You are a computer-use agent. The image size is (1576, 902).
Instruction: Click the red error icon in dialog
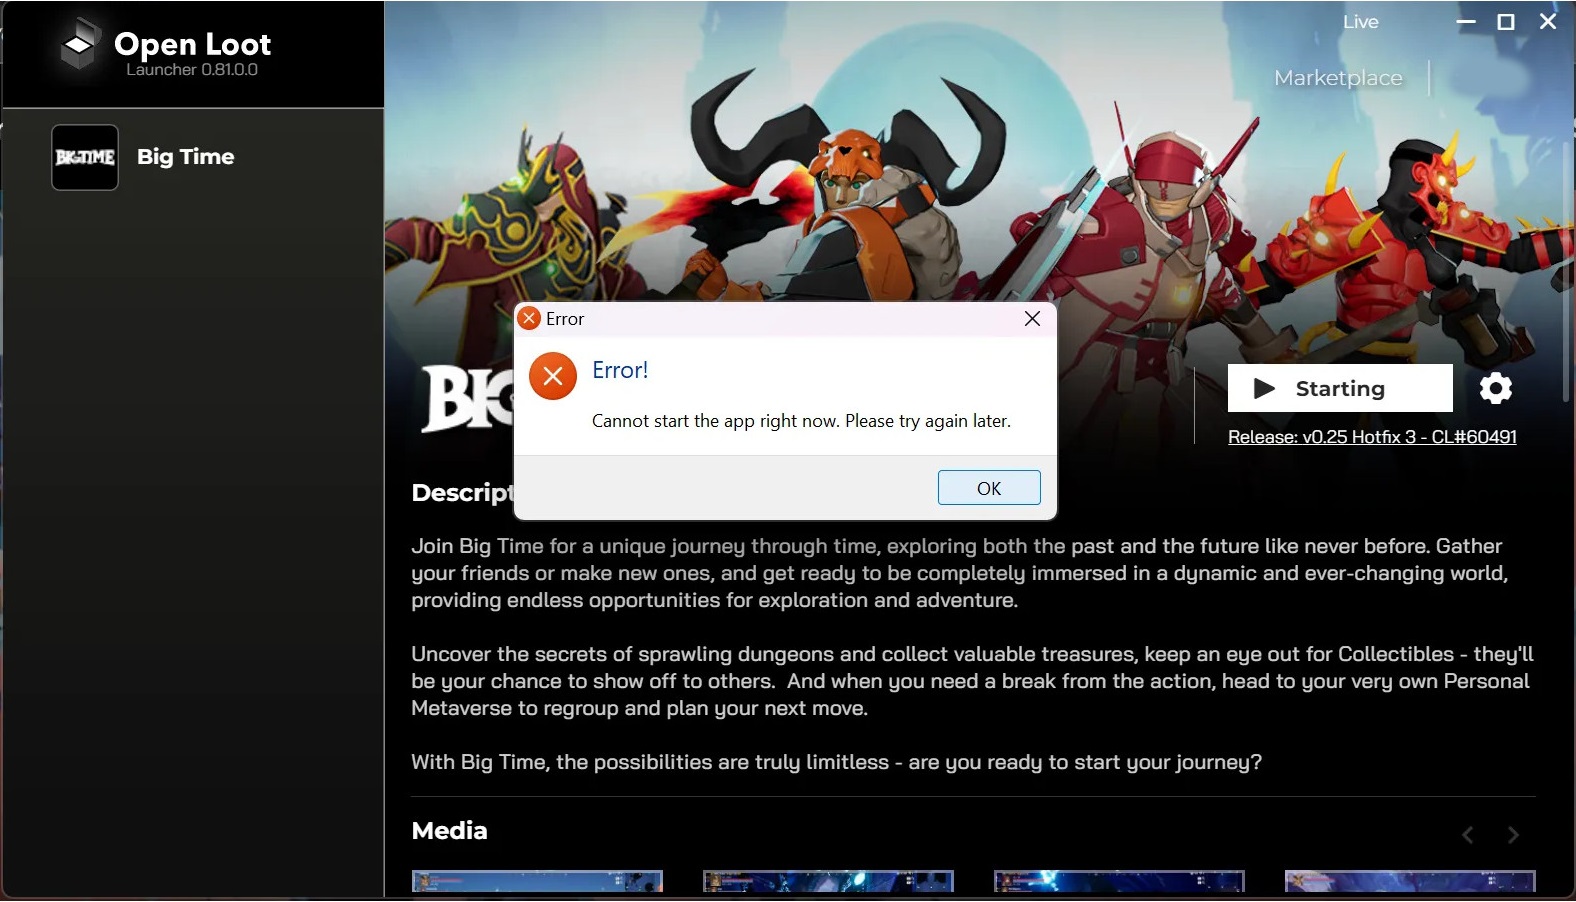point(553,376)
